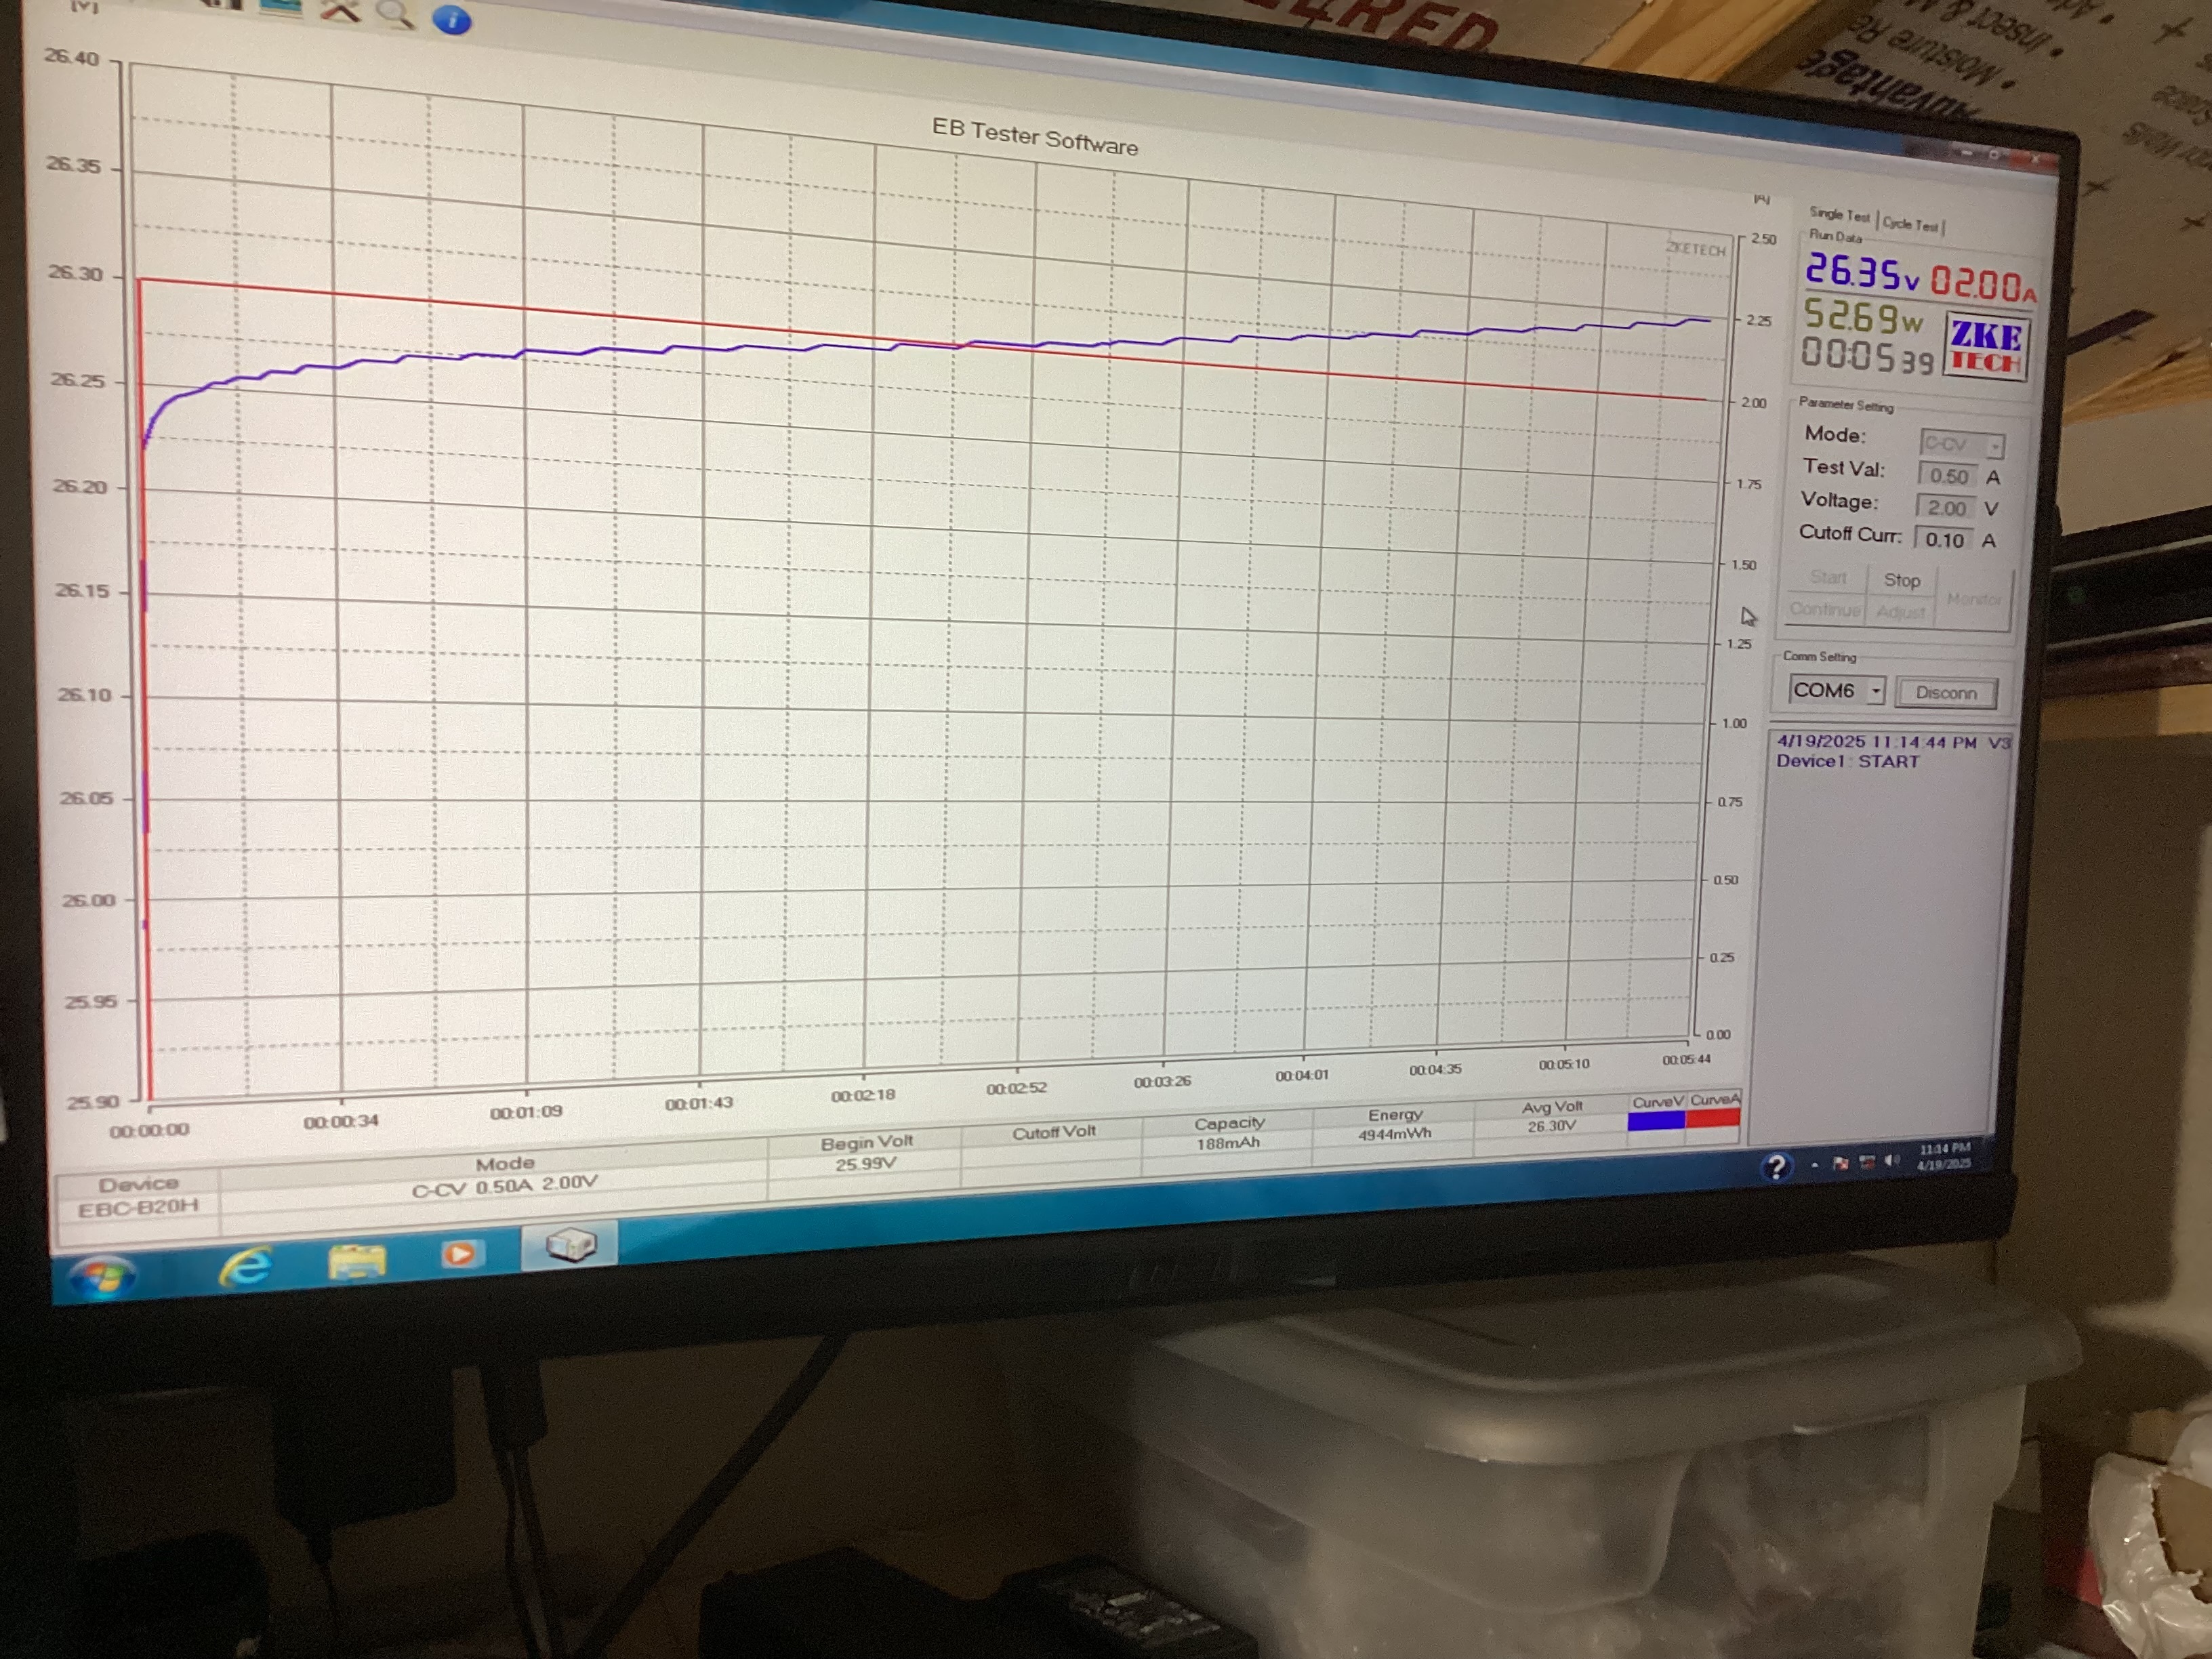Click the Windows Start orb
The image size is (2212, 1659).
tap(103, 1277)
